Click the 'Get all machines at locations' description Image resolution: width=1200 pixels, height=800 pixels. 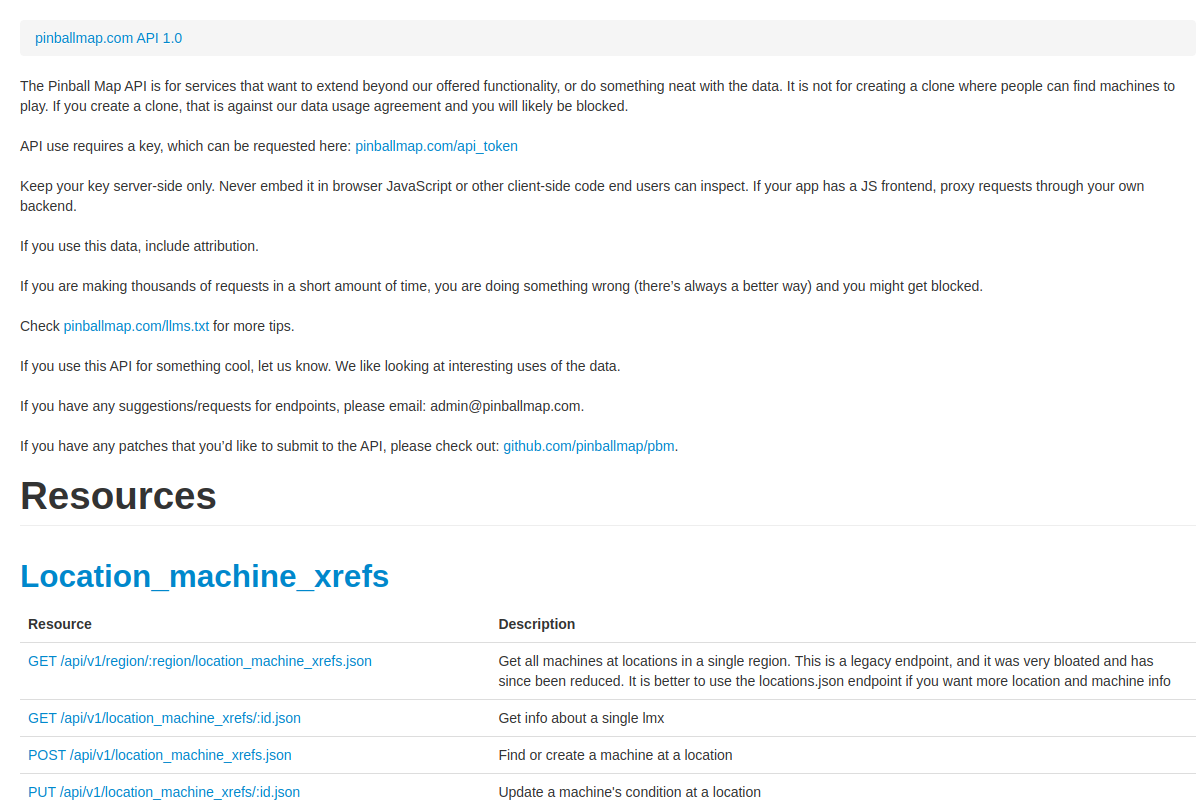[834, 671]
